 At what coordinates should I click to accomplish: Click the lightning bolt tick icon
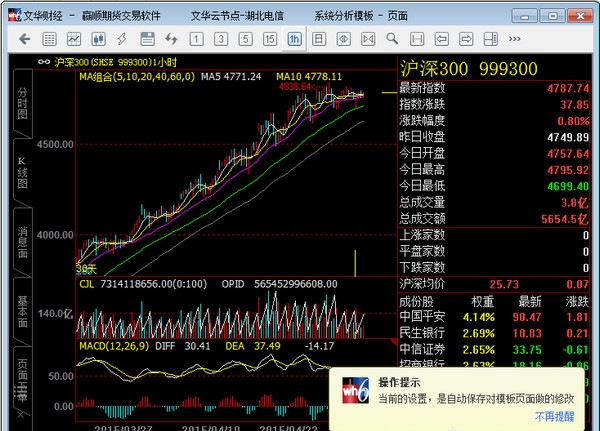coord(122,39)
